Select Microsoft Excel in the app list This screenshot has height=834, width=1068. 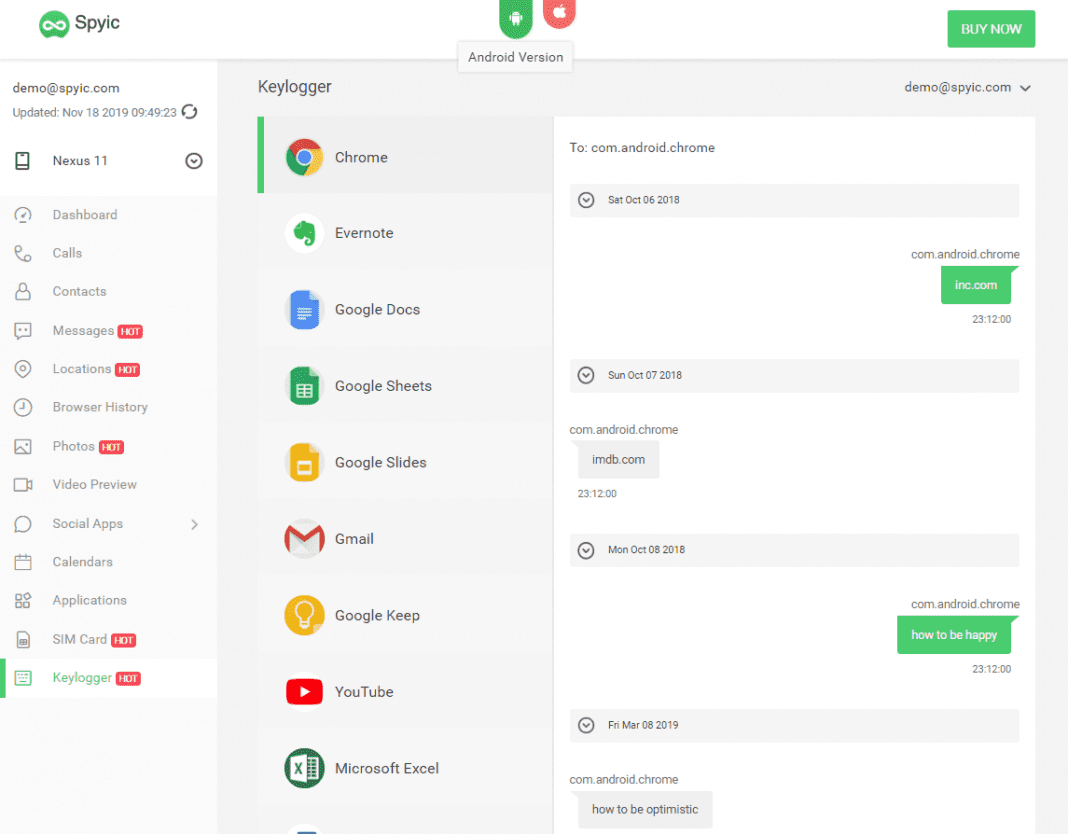[x=386, y=768]
